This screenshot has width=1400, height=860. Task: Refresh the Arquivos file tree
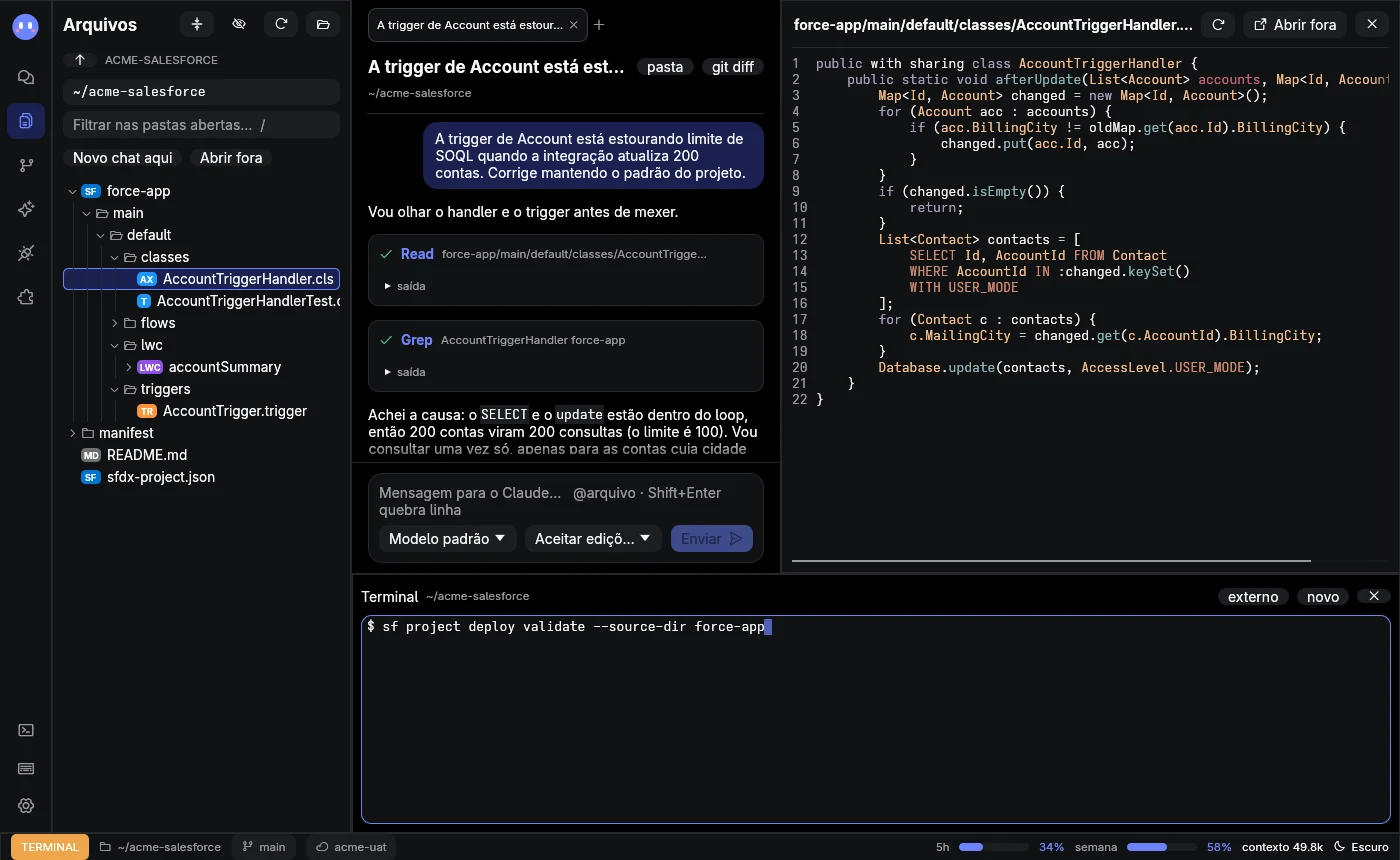tap(281, 24)
